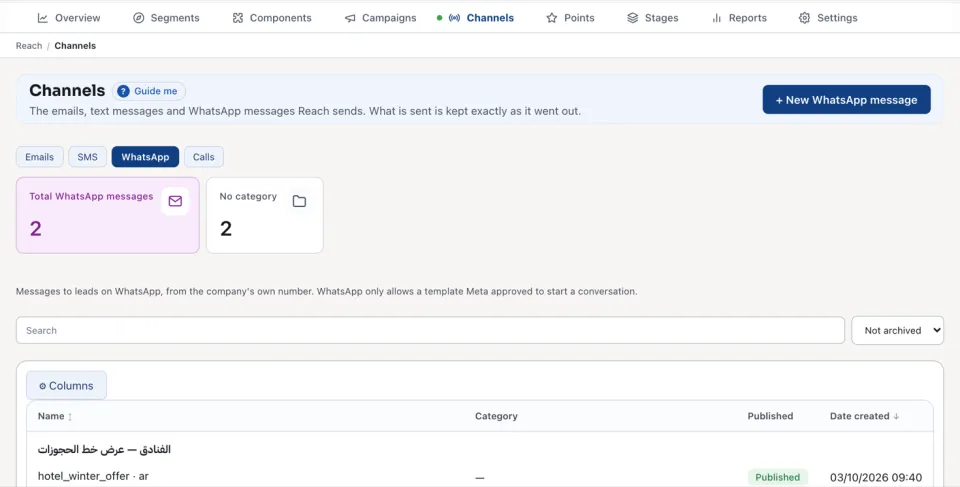The height and width of the screenshot is (487, 960).
Task: Sort by the Category column header
Action: pos(496,416)
